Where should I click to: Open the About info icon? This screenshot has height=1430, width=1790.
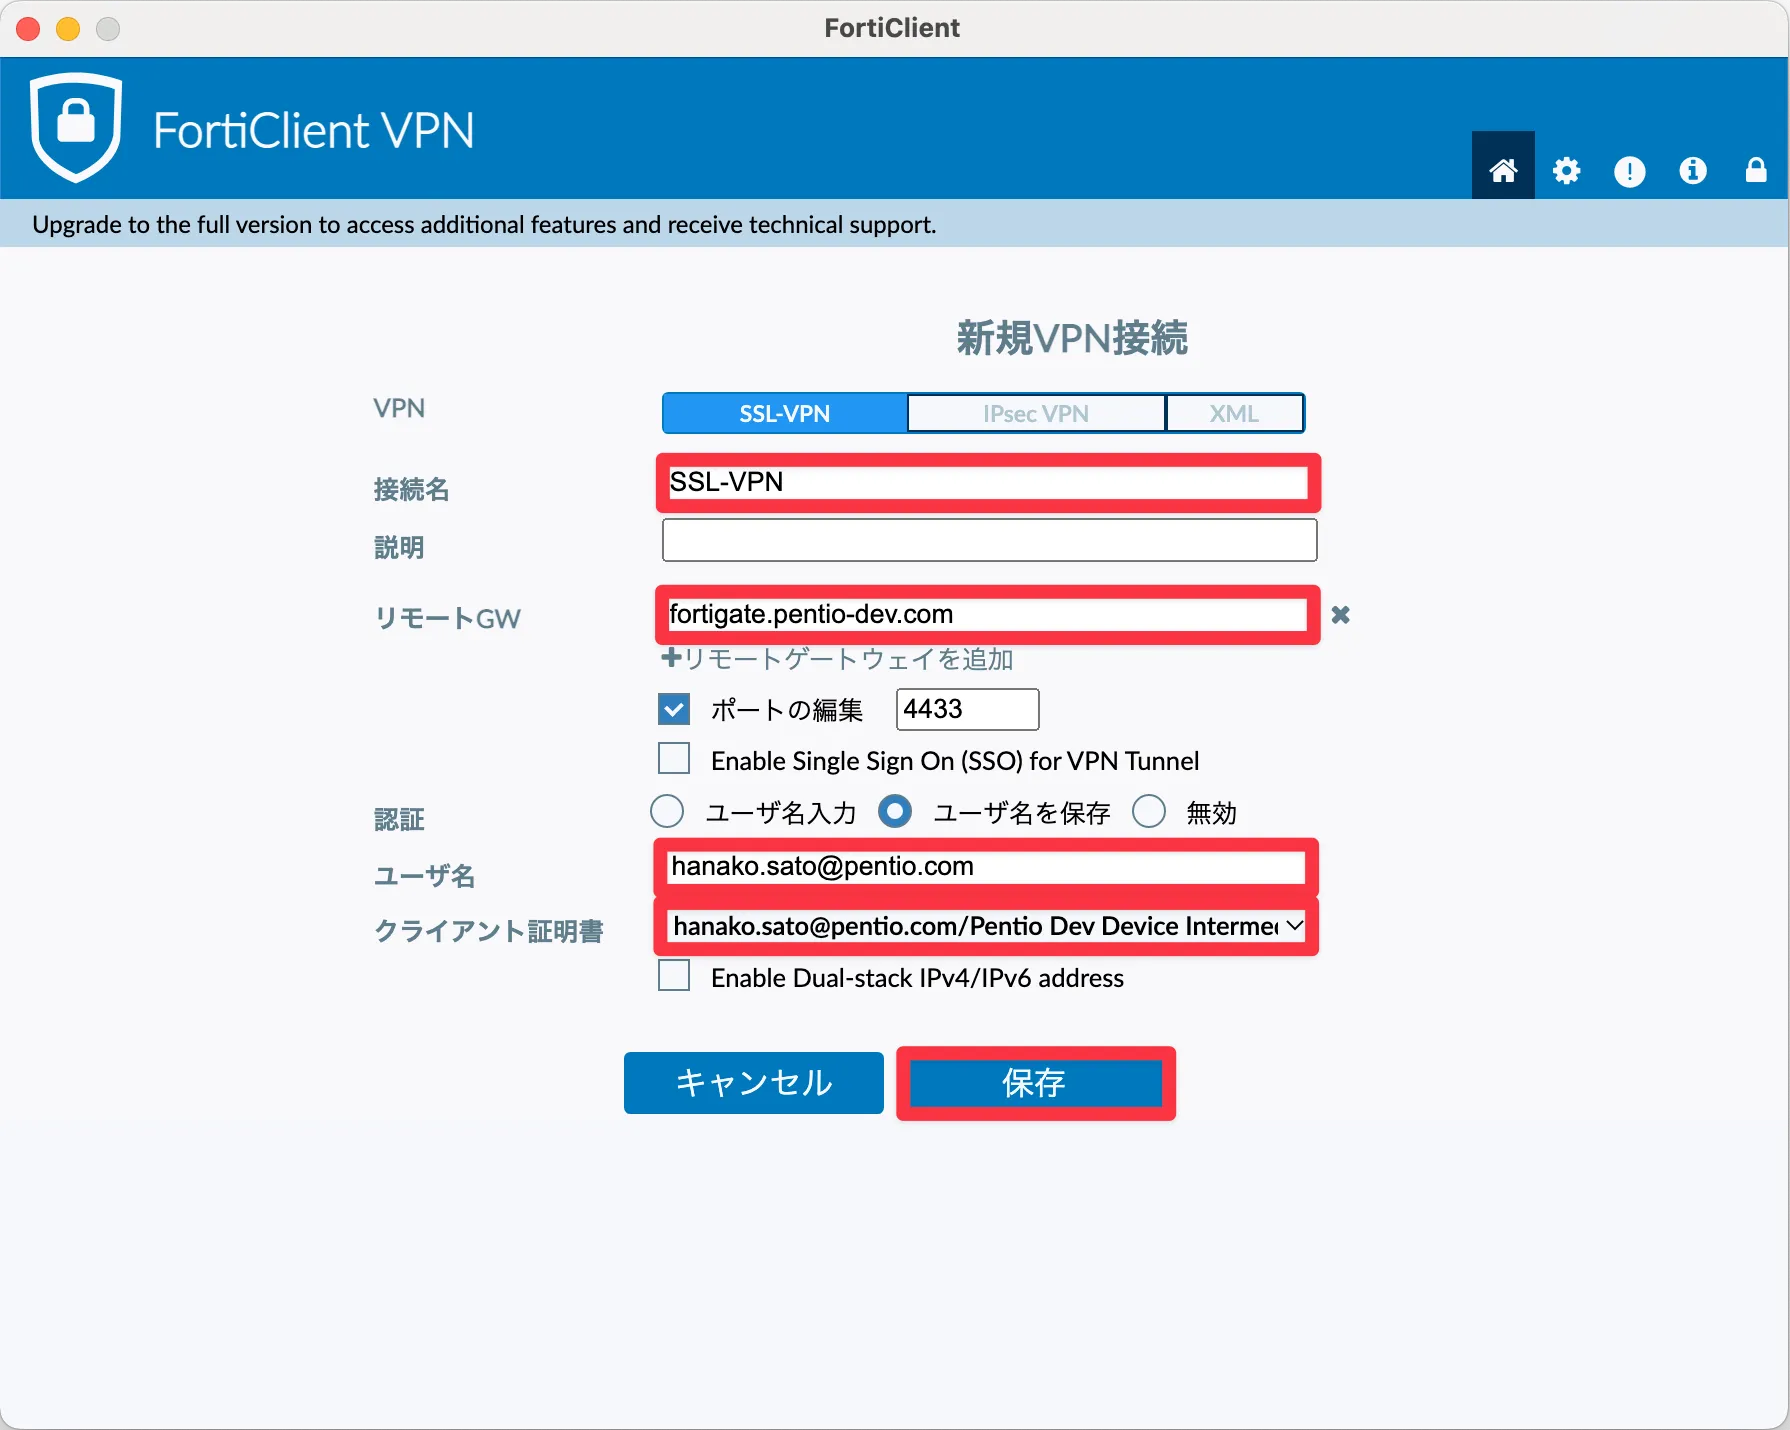pos(1692,171)
